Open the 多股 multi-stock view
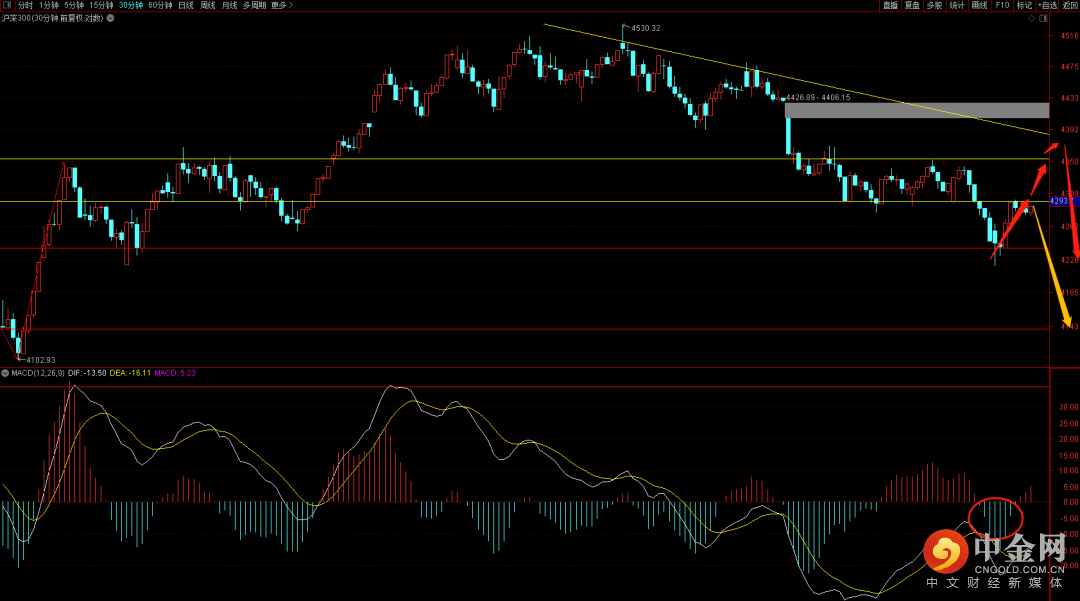This screenshot has width=1080, height=601. pyautogui.click(x=934, y=5)
